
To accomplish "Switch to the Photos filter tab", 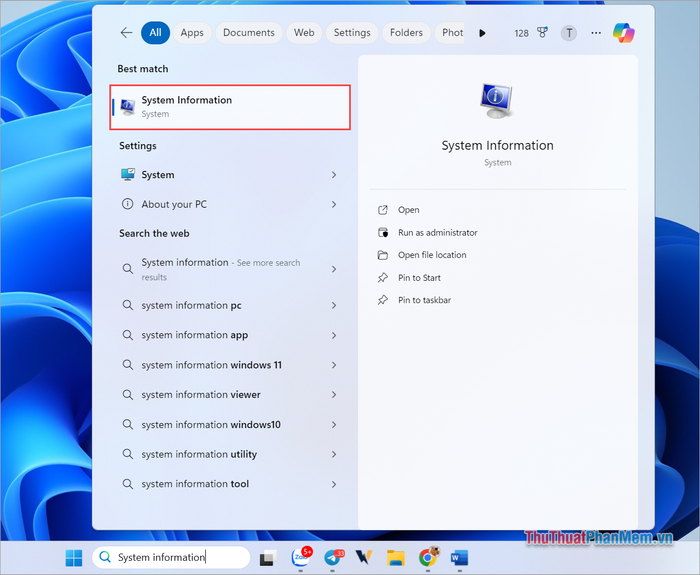I will (450, 33).
